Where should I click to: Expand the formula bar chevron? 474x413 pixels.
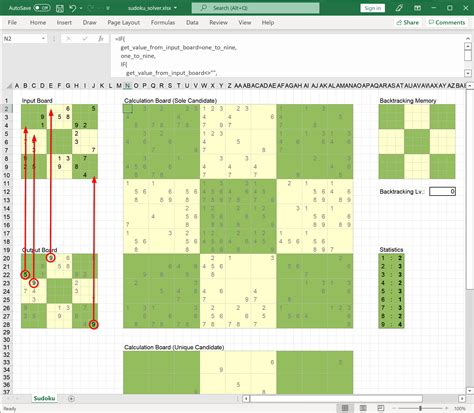pos(468,73)
